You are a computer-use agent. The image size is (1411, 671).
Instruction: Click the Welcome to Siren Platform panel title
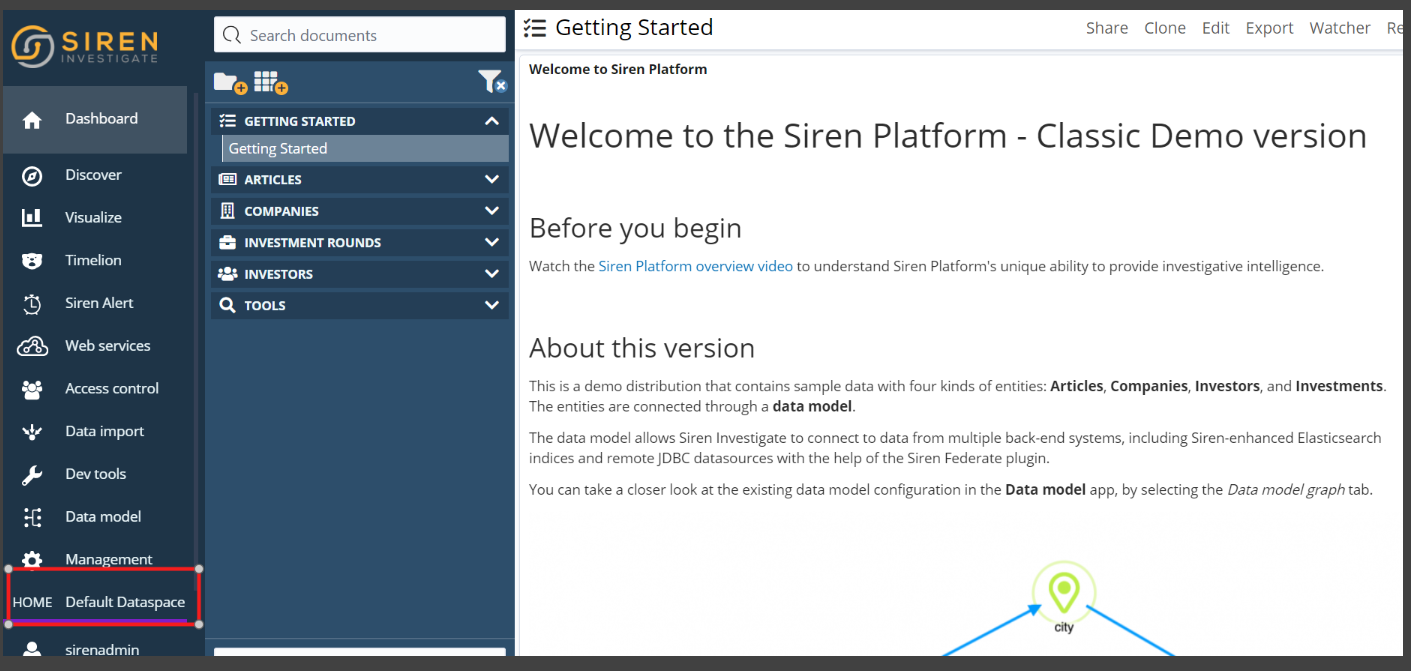coord(618,69)
